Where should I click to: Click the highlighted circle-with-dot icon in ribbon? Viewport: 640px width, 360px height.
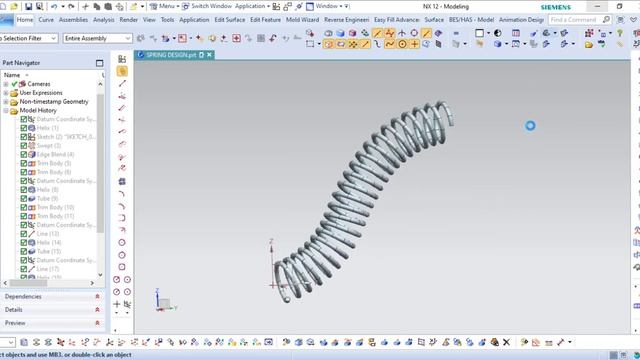click(402, 44)
